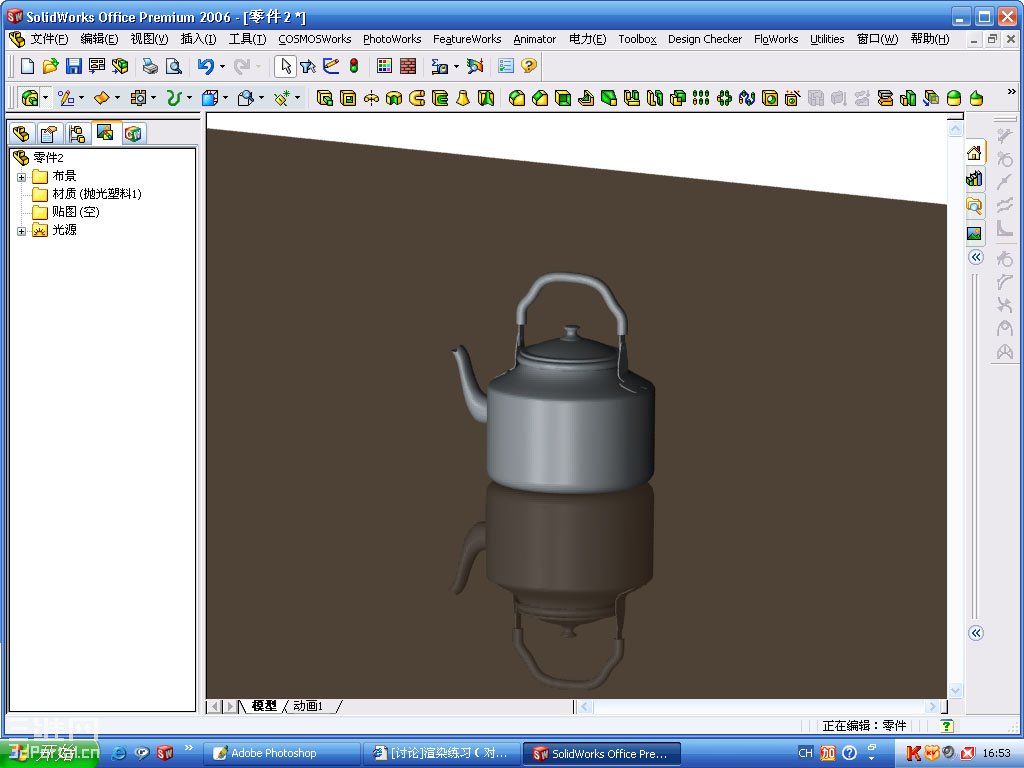Expand the 光源 folder node
The image size is (1024, 768).
point(22,231)
